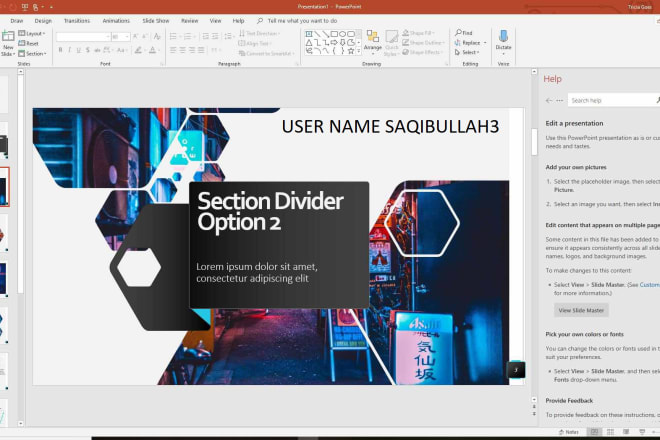Open line spacing options
This screenshot has height=440, width=660.
pos(229,37)
